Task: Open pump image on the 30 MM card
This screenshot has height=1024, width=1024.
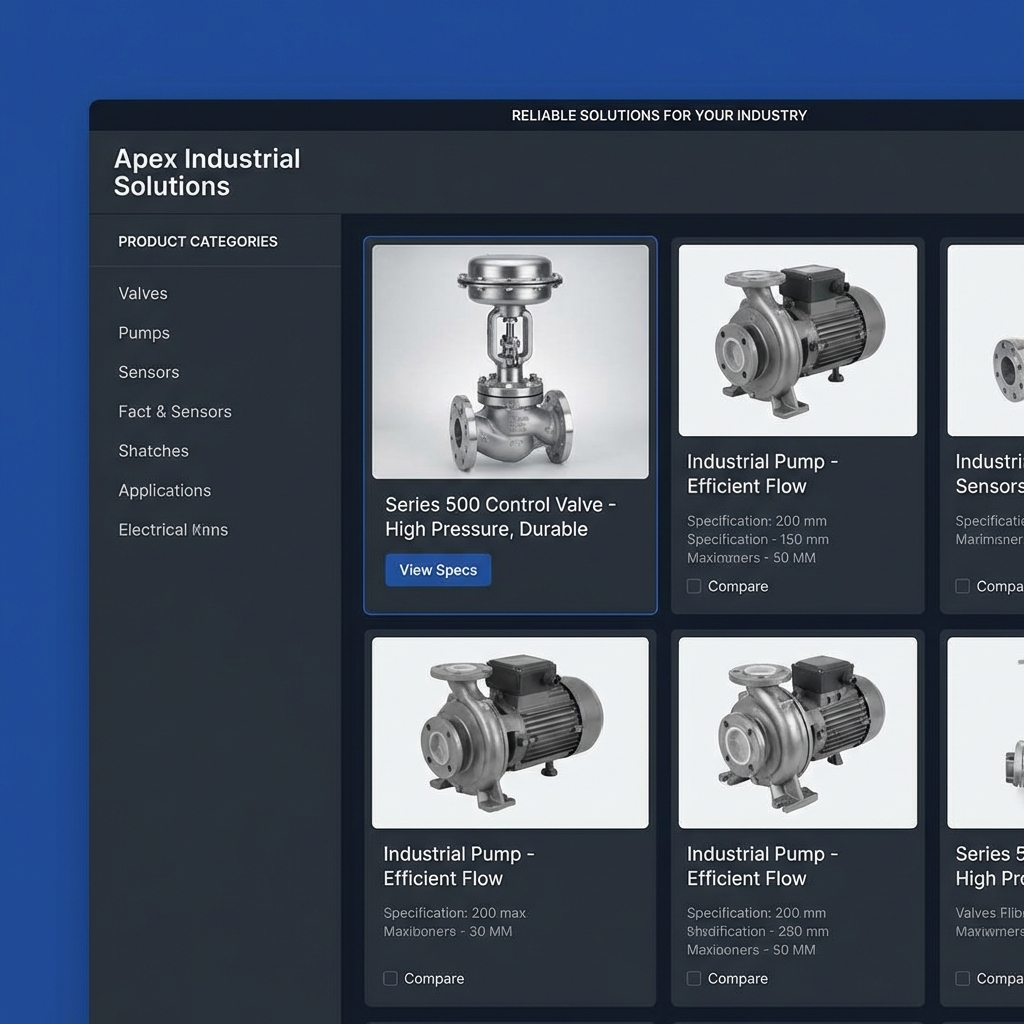Action: (x=510, y=733)
